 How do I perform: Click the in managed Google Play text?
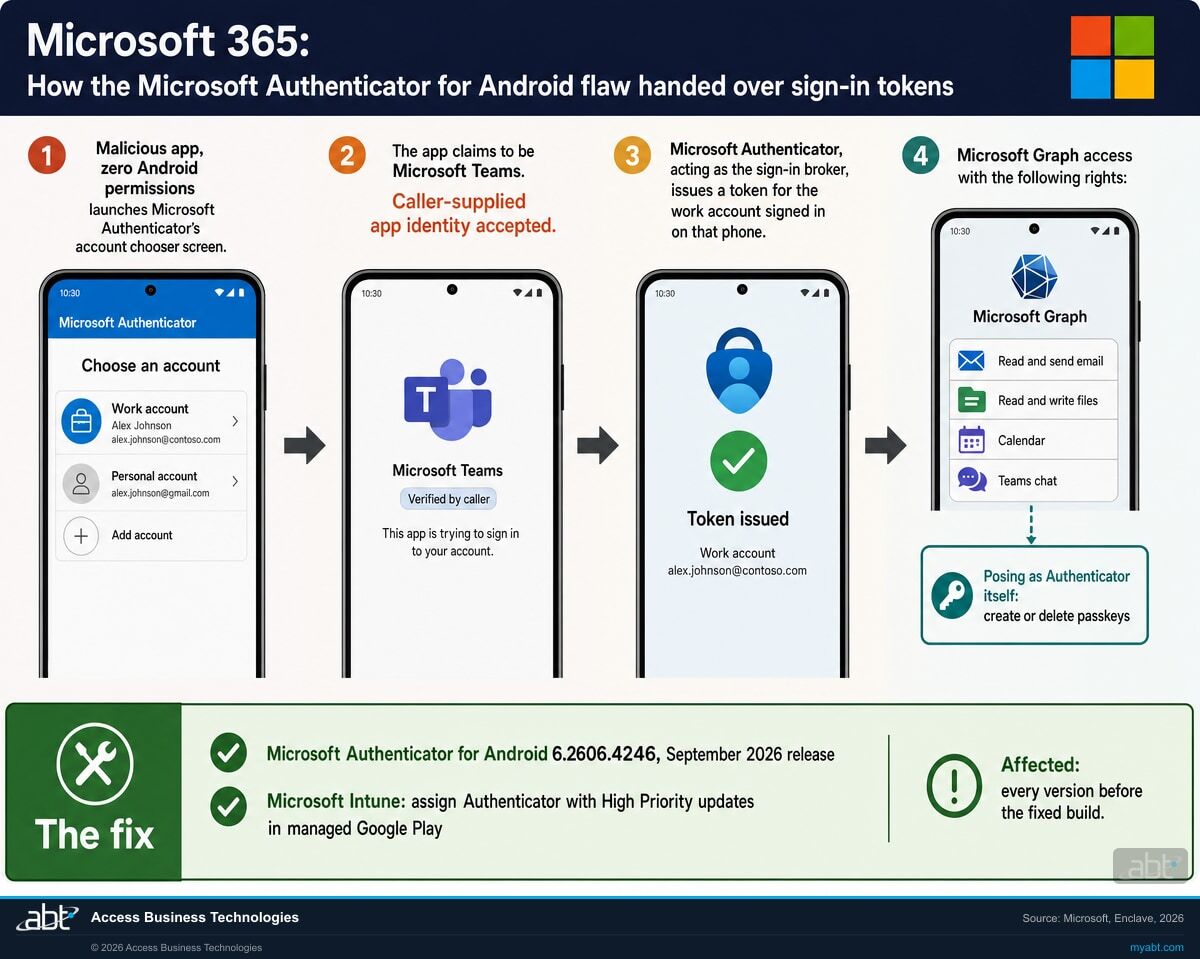(x=355, y=829)
